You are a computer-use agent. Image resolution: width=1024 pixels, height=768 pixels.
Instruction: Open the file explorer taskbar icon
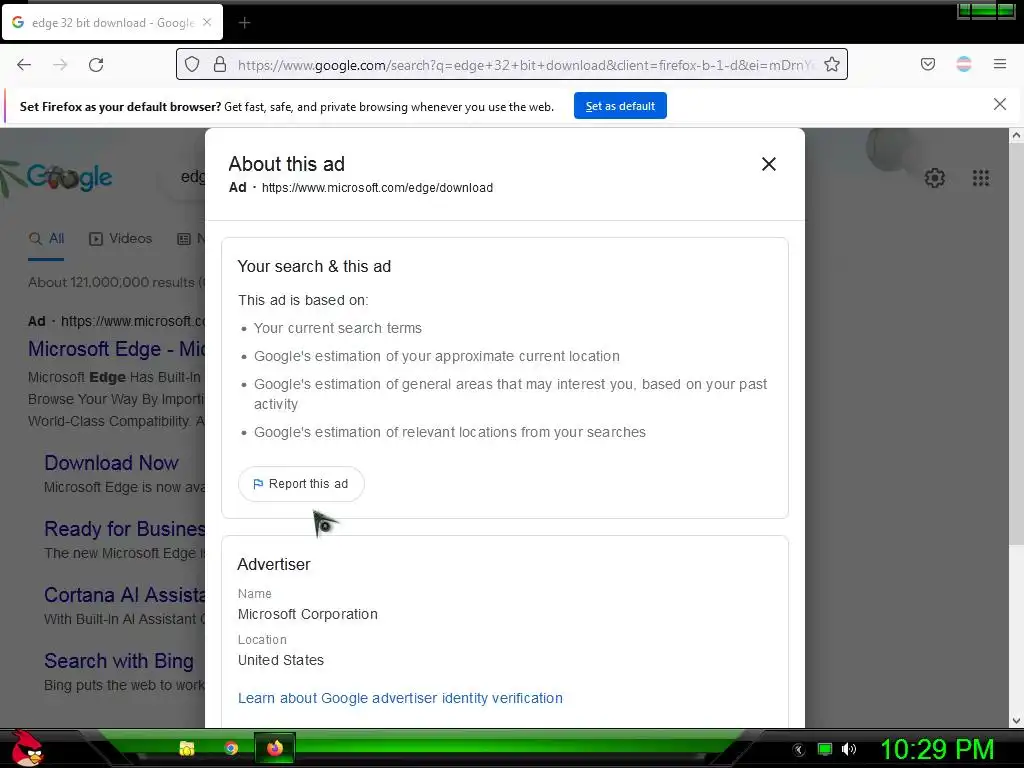[x=187, y=748]
